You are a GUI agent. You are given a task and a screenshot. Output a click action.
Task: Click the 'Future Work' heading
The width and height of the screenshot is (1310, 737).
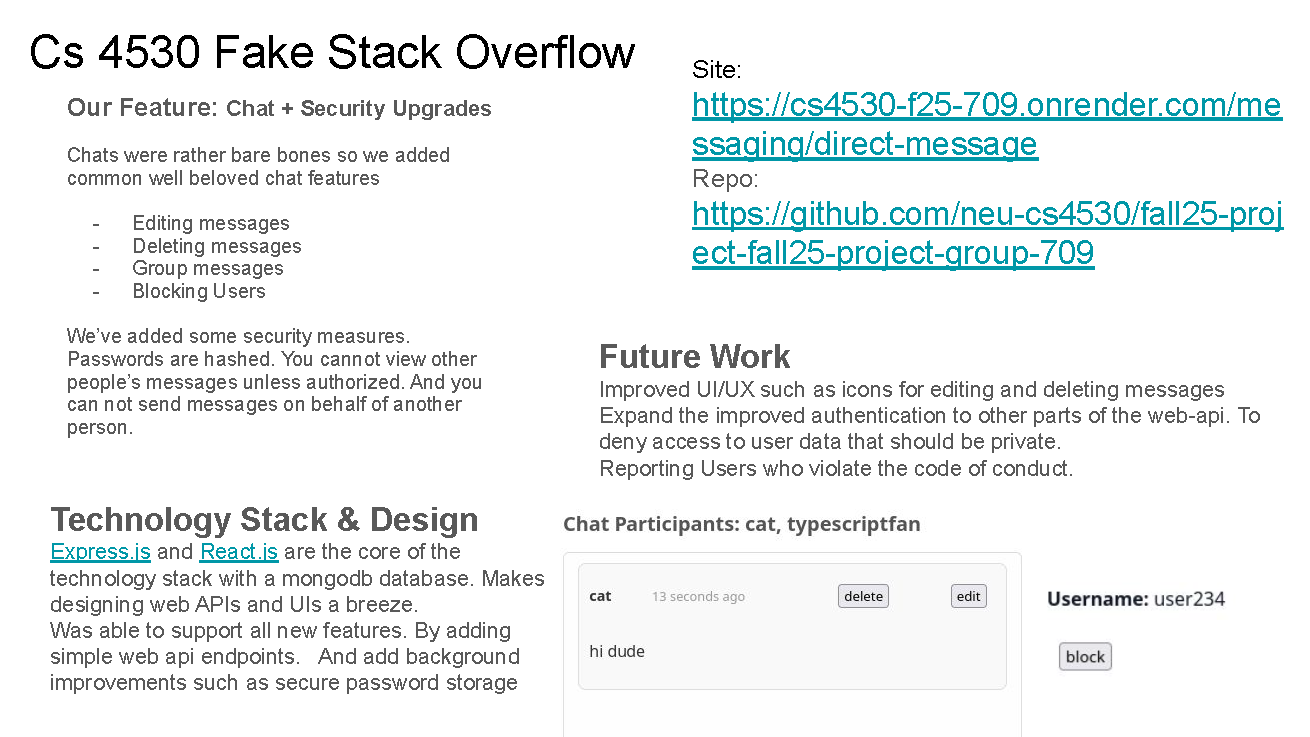pos(694,357)
